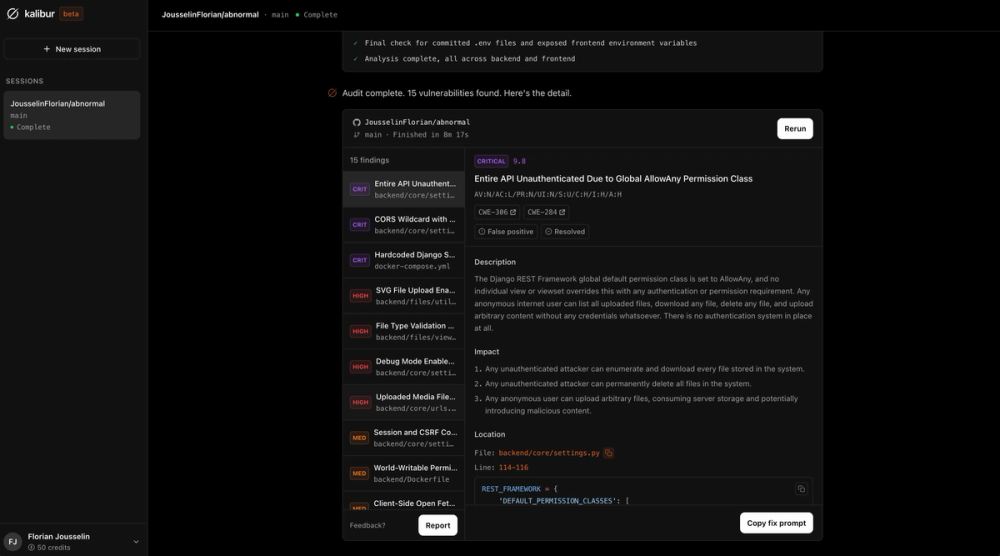The height and width of the screenshot is (556, 1000).
Task: Click JousselinFlorian/abnormal title in top bar
Action: tap(210, 14)
